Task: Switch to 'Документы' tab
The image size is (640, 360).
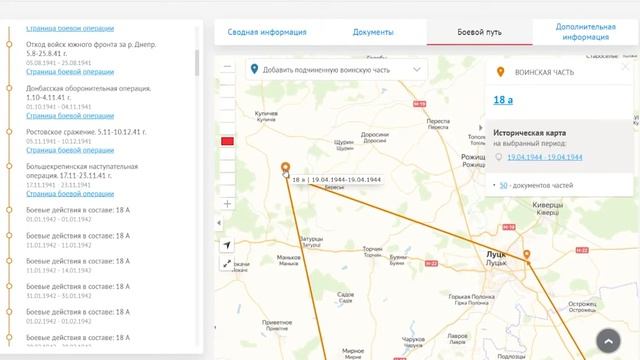Action: pyautogui.click(x=373, y=32)
